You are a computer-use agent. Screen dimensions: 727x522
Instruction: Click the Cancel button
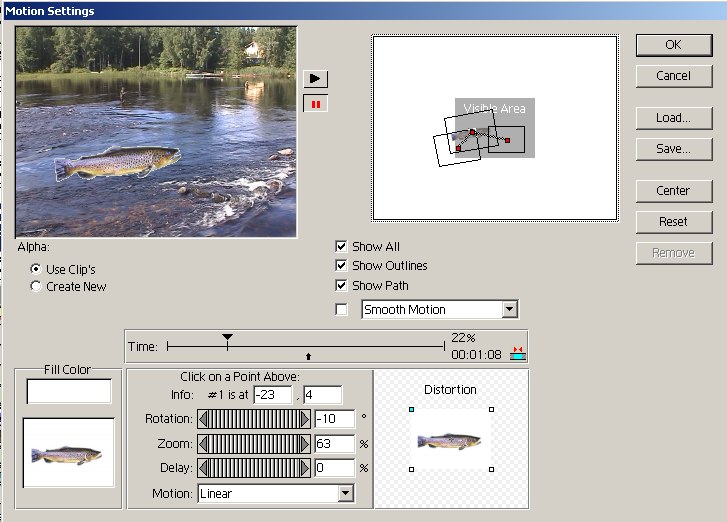coord(674,76)
